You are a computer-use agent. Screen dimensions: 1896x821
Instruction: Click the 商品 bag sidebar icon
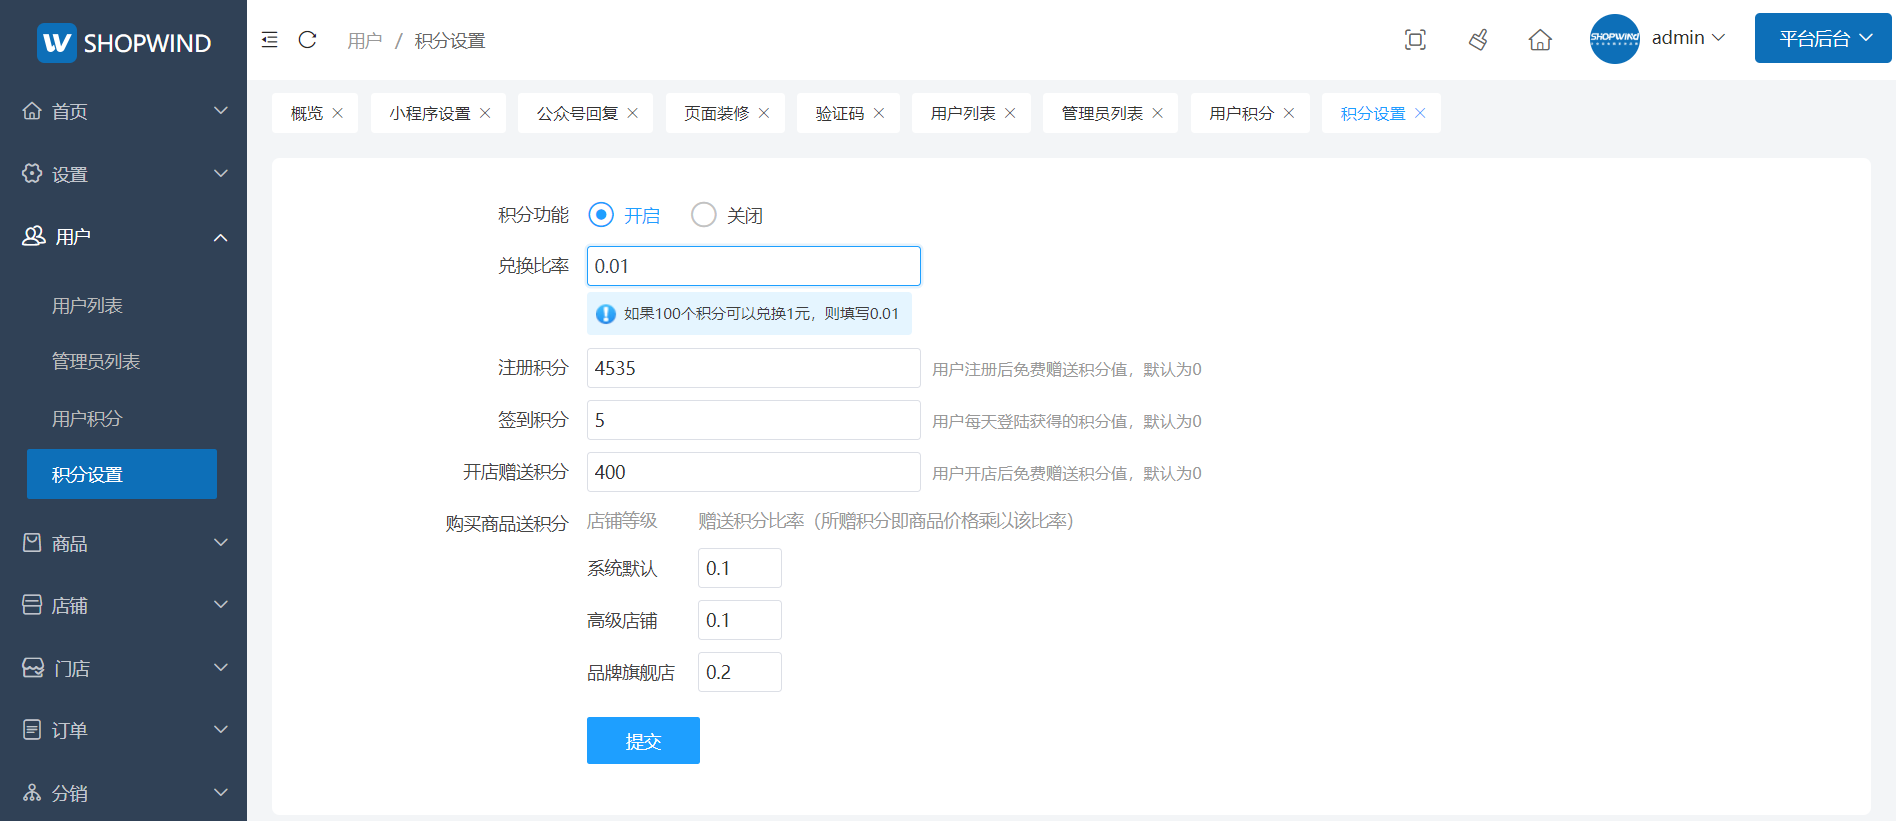click(x=32, y=542)
